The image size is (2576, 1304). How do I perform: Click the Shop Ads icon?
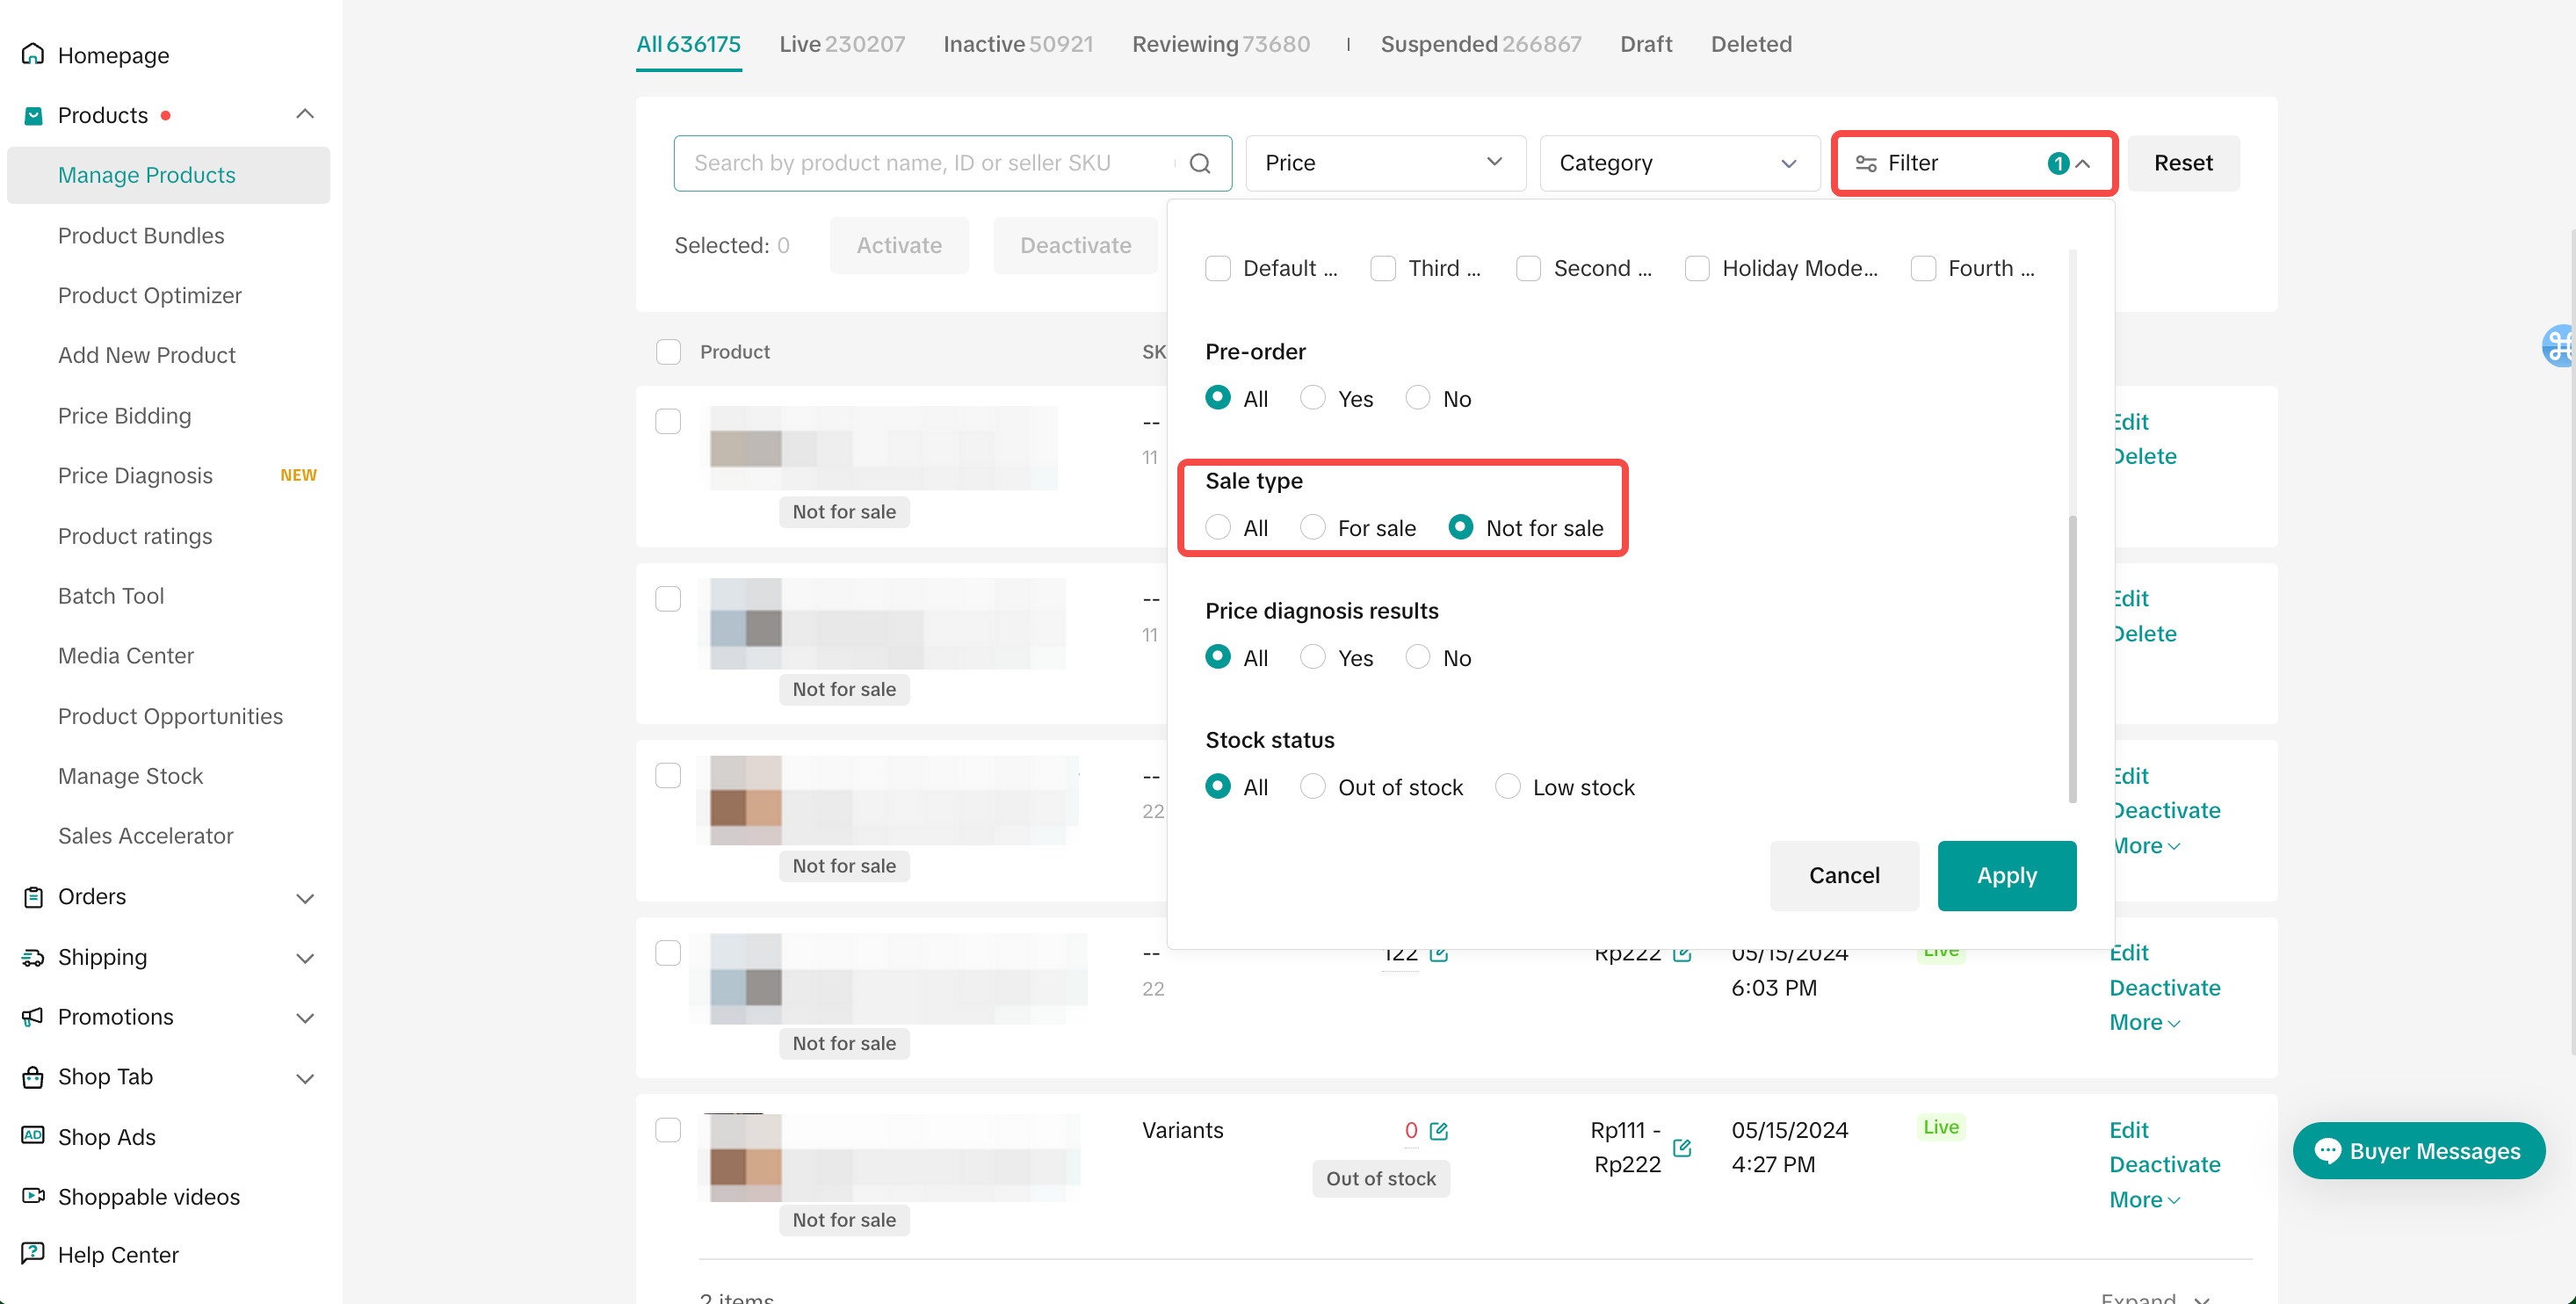tap(33, 1135)
